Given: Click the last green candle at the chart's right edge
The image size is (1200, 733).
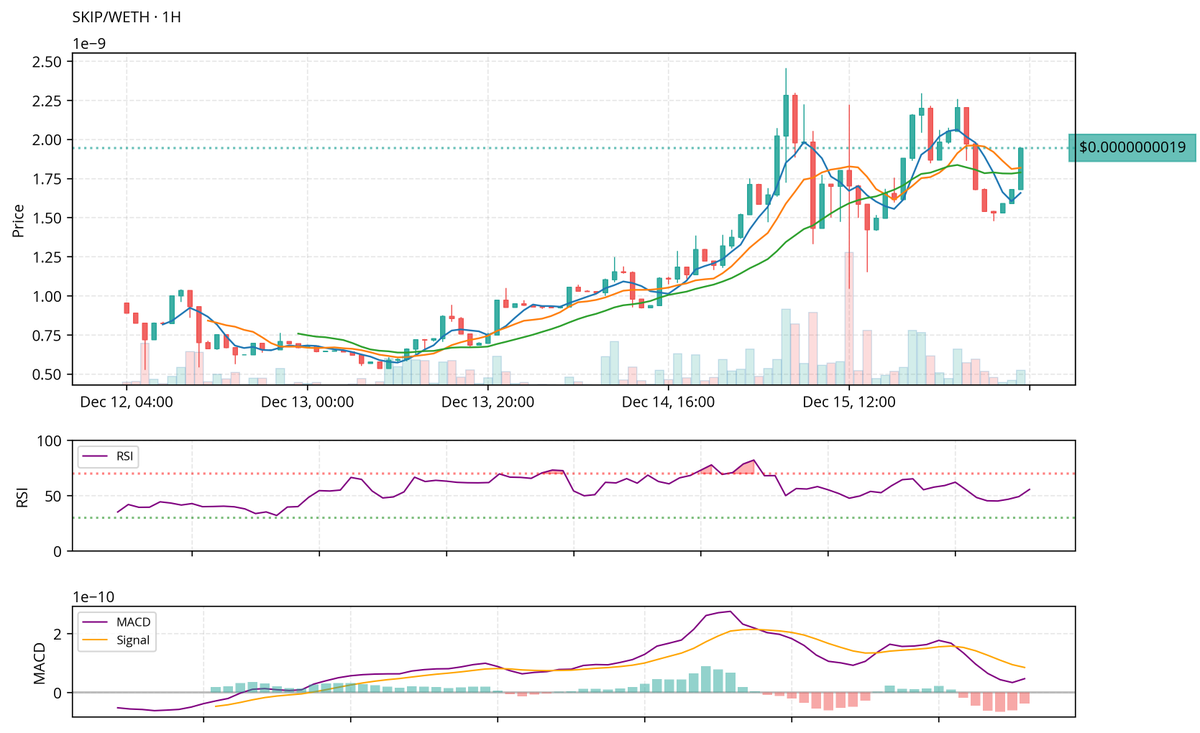Looking at the screenshot, I should pos(1021,169).
